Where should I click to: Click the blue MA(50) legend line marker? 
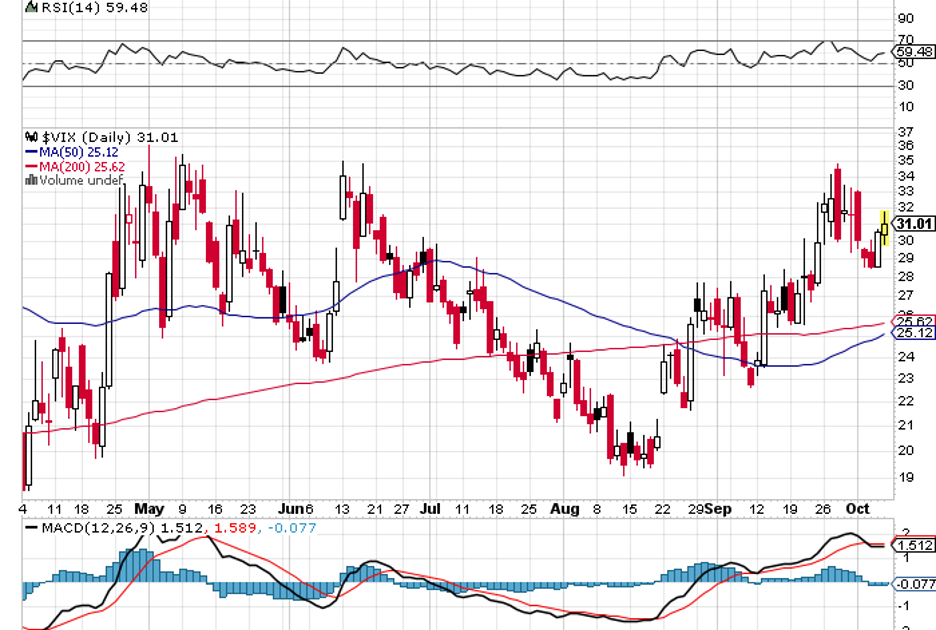point(30,152)
